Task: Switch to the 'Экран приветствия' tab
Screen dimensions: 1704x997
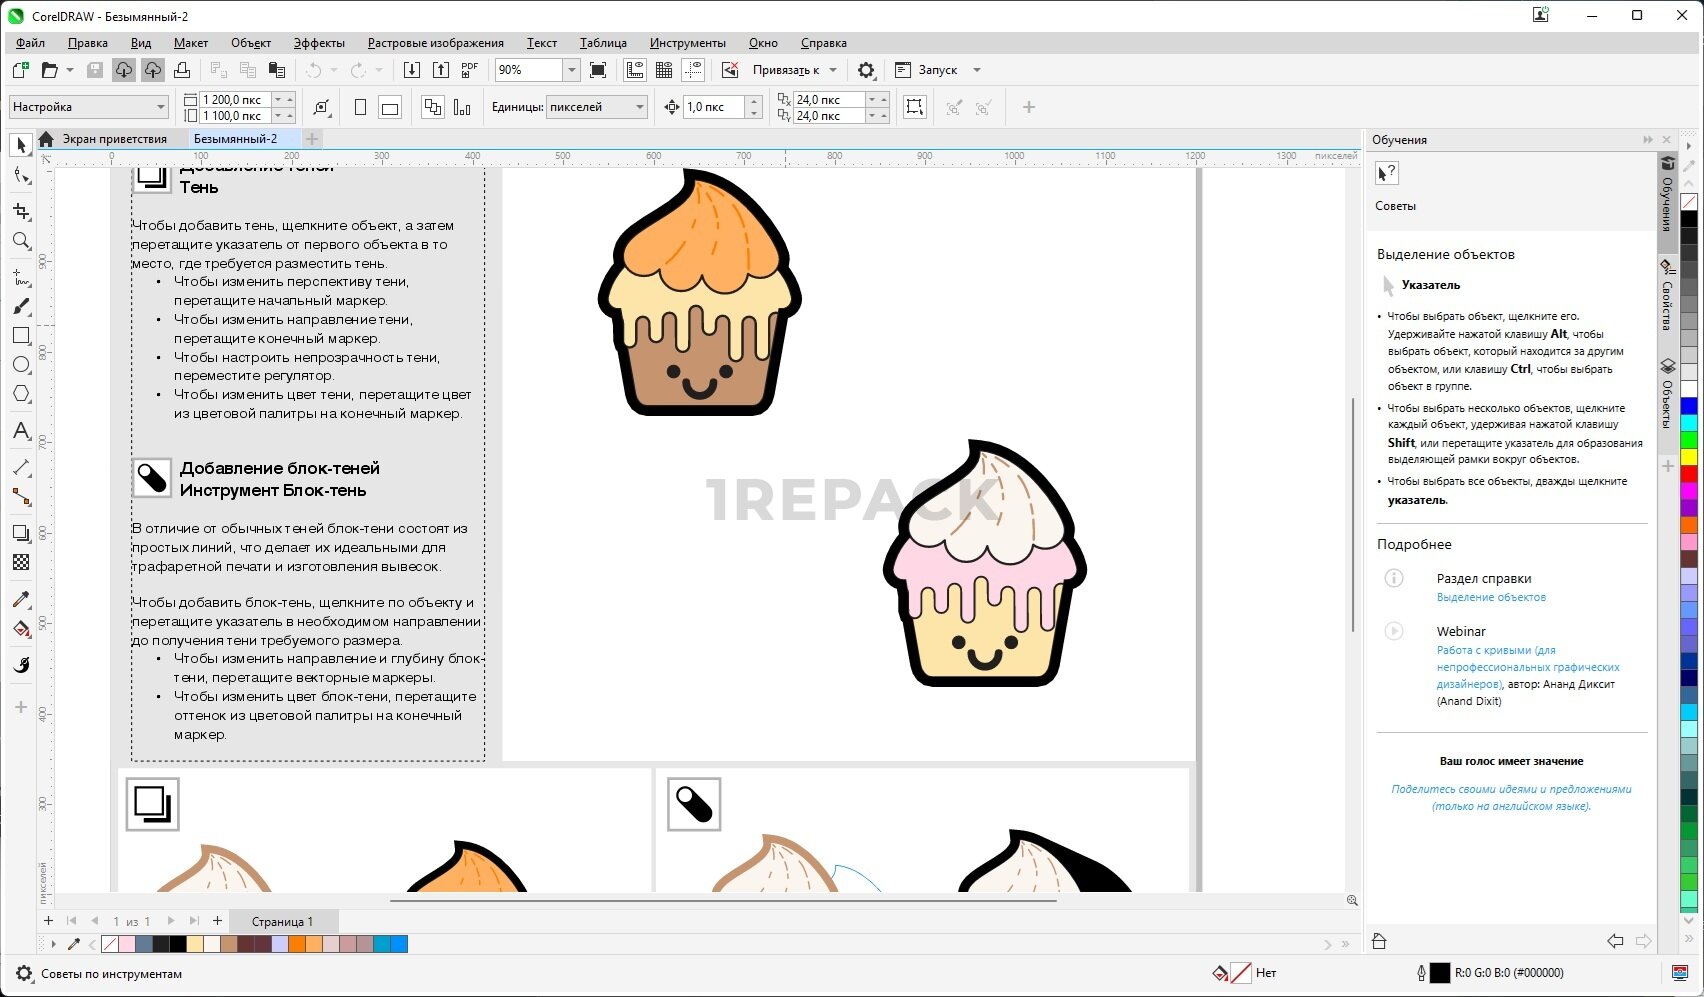Action: (x=114, y=139)
